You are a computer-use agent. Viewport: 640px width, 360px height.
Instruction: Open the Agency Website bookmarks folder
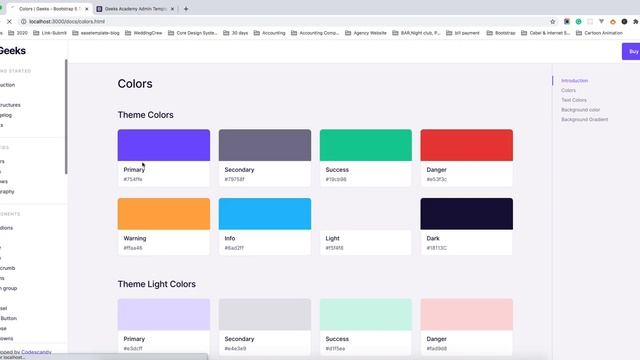click(366, 33)
